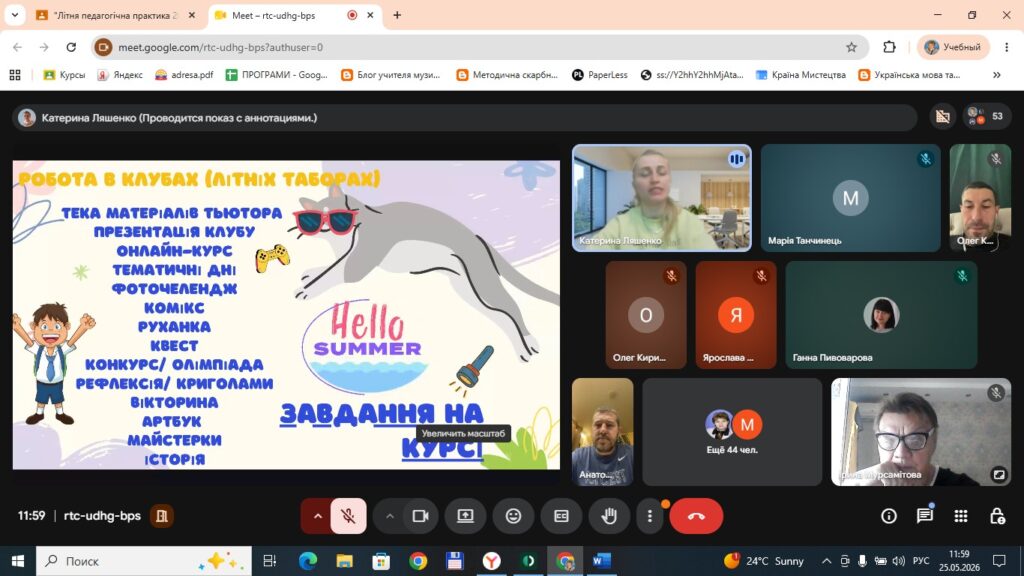Click the shared presentation slide
The width and height of the screenshot is (1024, 576).
pyautogui.click(x=286, y=315)
